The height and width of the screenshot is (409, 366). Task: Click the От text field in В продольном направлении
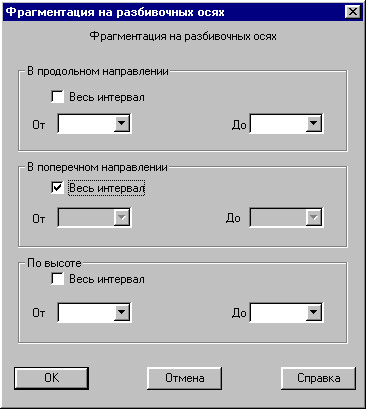click(x=86, y=124)
